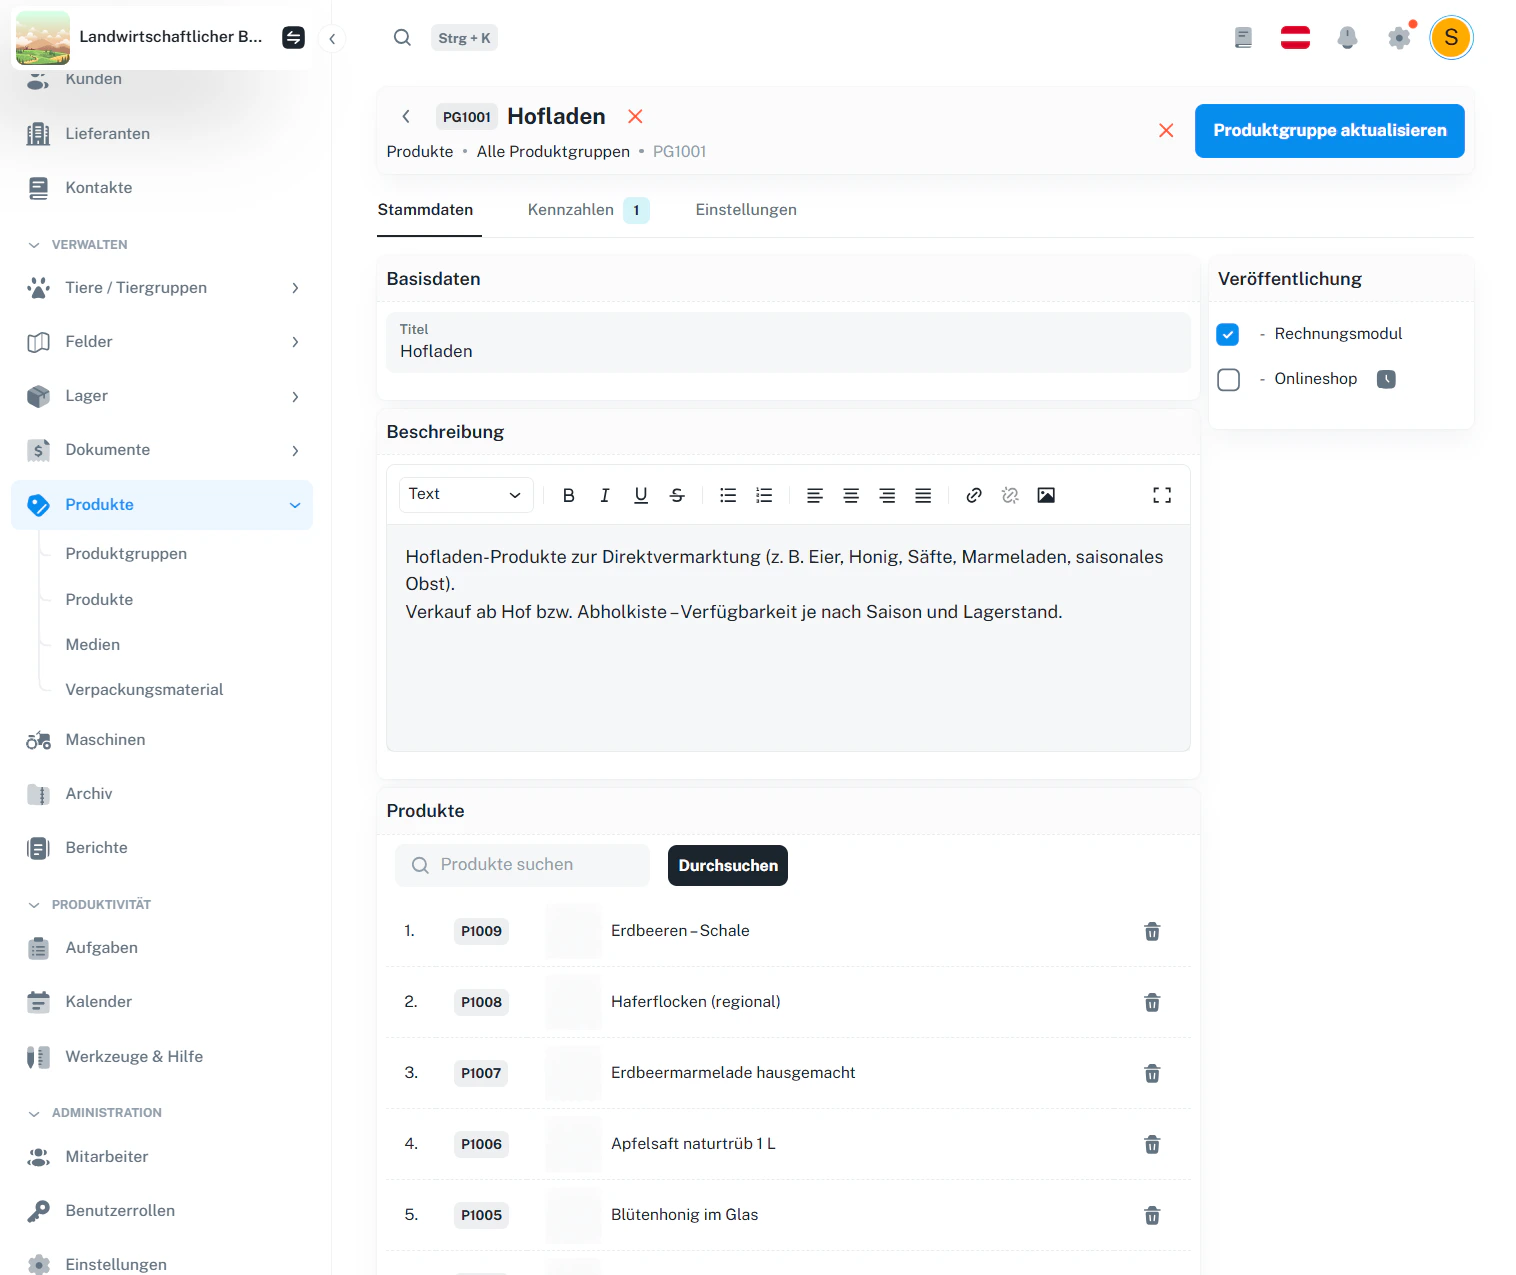Open Medien in sidebar
Viewport: 1516px width, 1275px height.
[93, 645]
